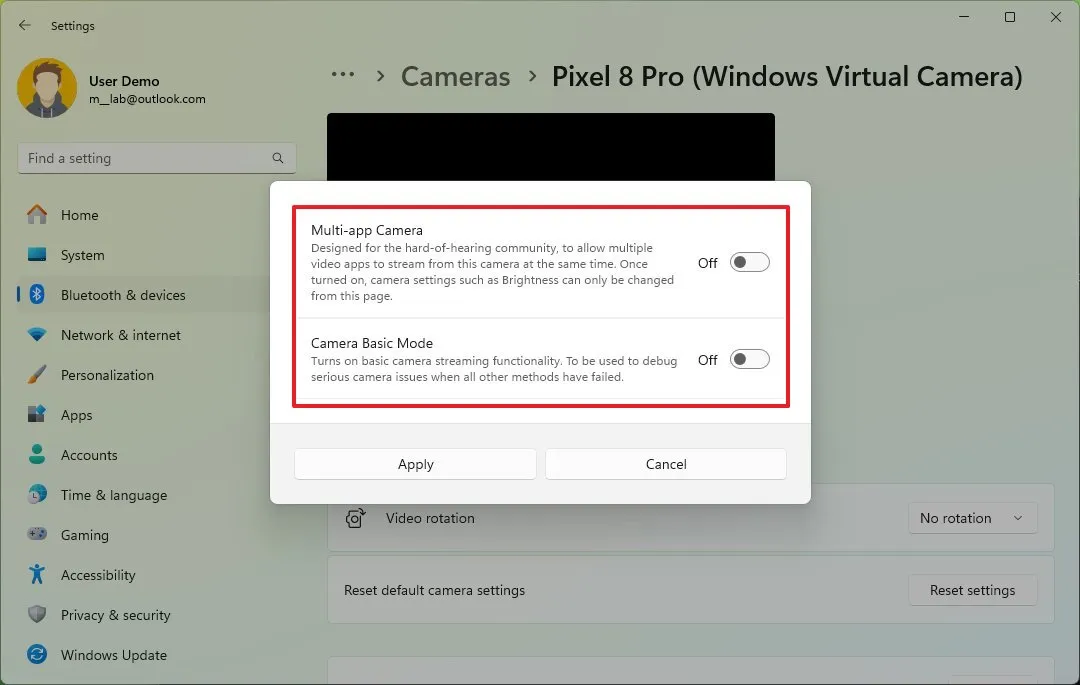Click the back arrow in Settings

(25, 25)
